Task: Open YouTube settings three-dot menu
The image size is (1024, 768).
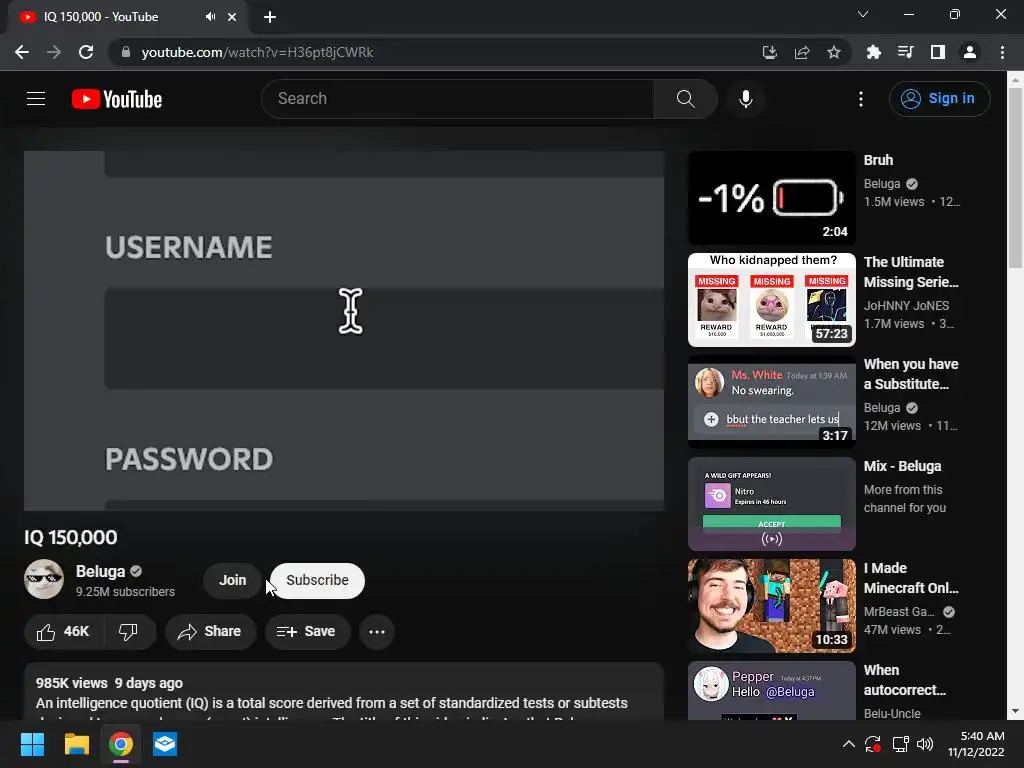Action: [x=861, y=99]
